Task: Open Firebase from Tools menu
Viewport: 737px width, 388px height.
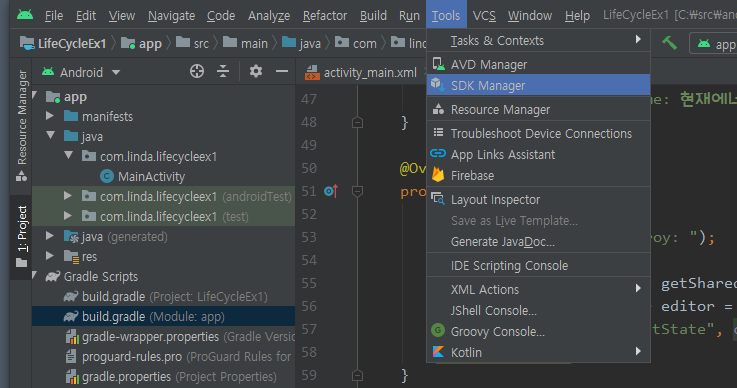Action: (x=538, y=175)
